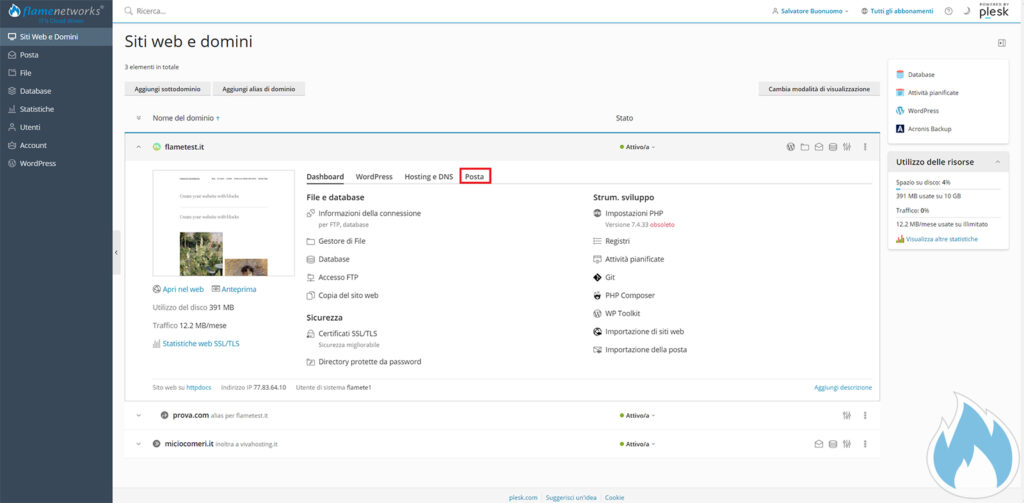Select Statistiche in the left sidebar
The height and width of the screenshot is (503, 1024).
click(x=37, y=109)
